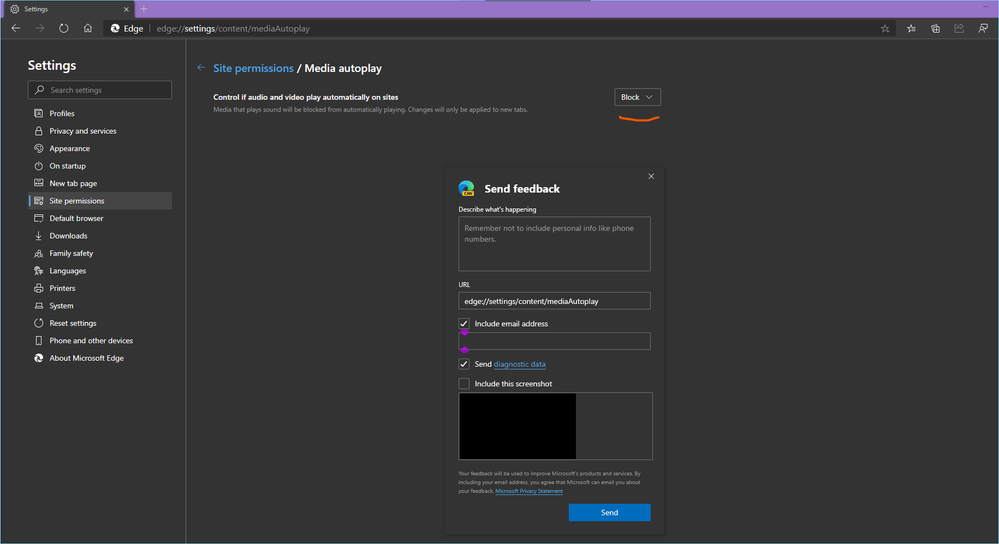This screenshot has width=999, height=544.
Task: Open the feedback person icon in toolbar
Action: tap(983, 28)
